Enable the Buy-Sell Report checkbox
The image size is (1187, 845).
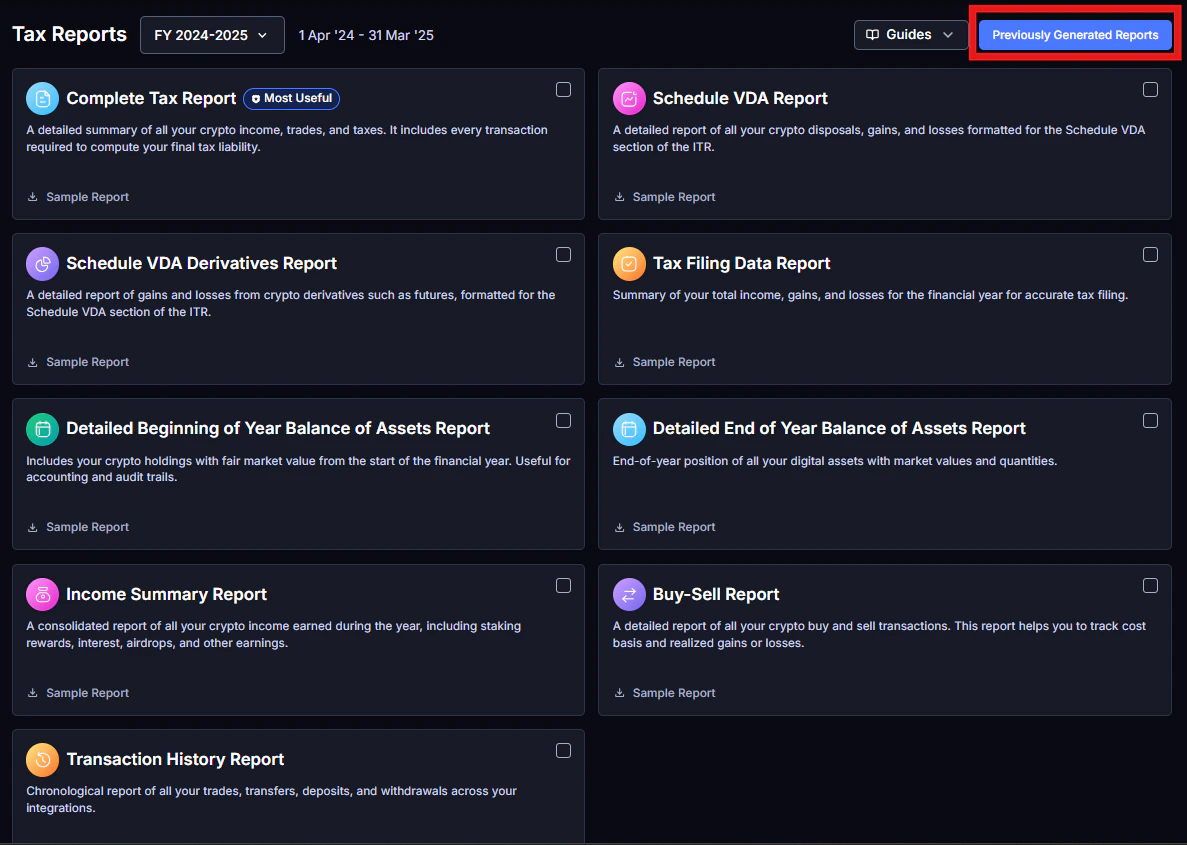coord(1150,585)
